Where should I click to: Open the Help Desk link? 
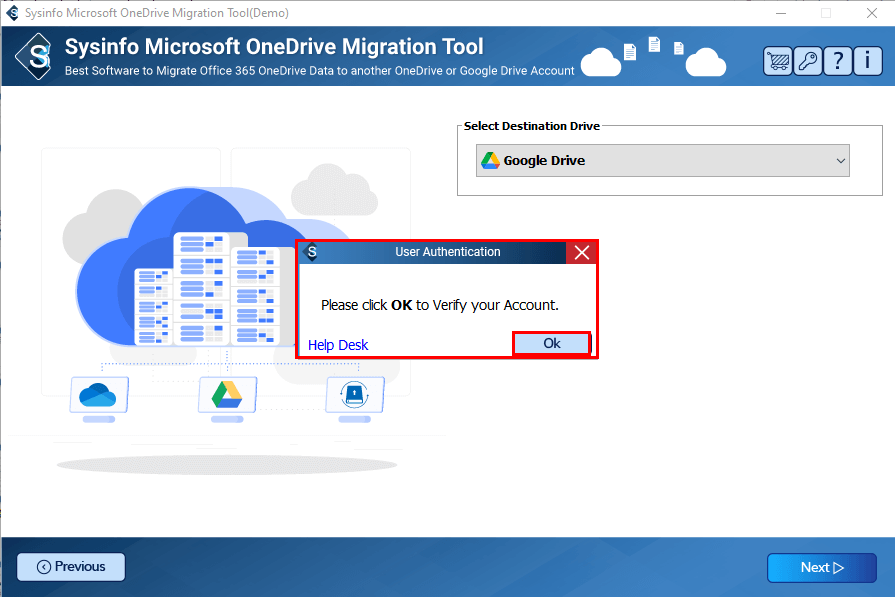tap(338, 345)
